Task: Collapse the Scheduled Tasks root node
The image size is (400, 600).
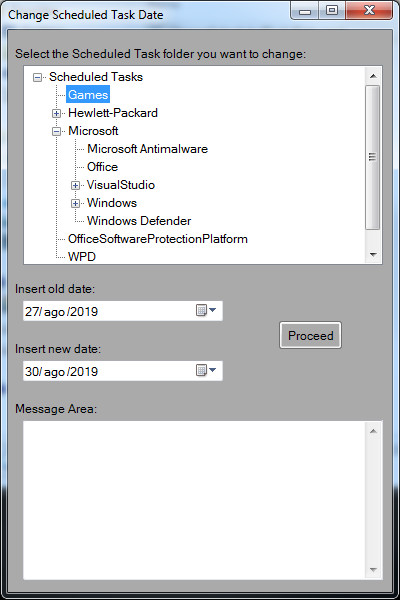Action: 38,77
